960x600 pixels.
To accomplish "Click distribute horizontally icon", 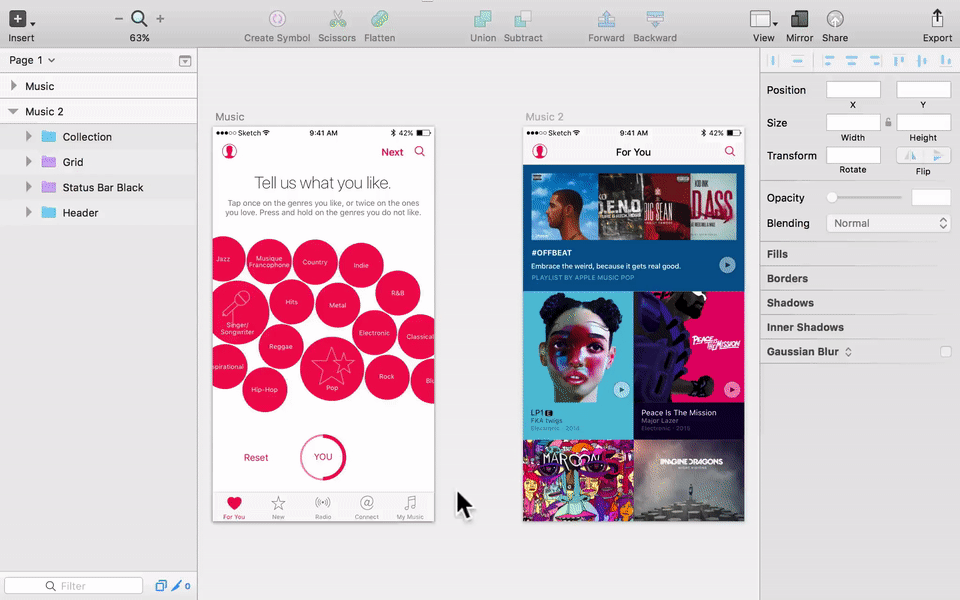I will click(x=773, y=61).
